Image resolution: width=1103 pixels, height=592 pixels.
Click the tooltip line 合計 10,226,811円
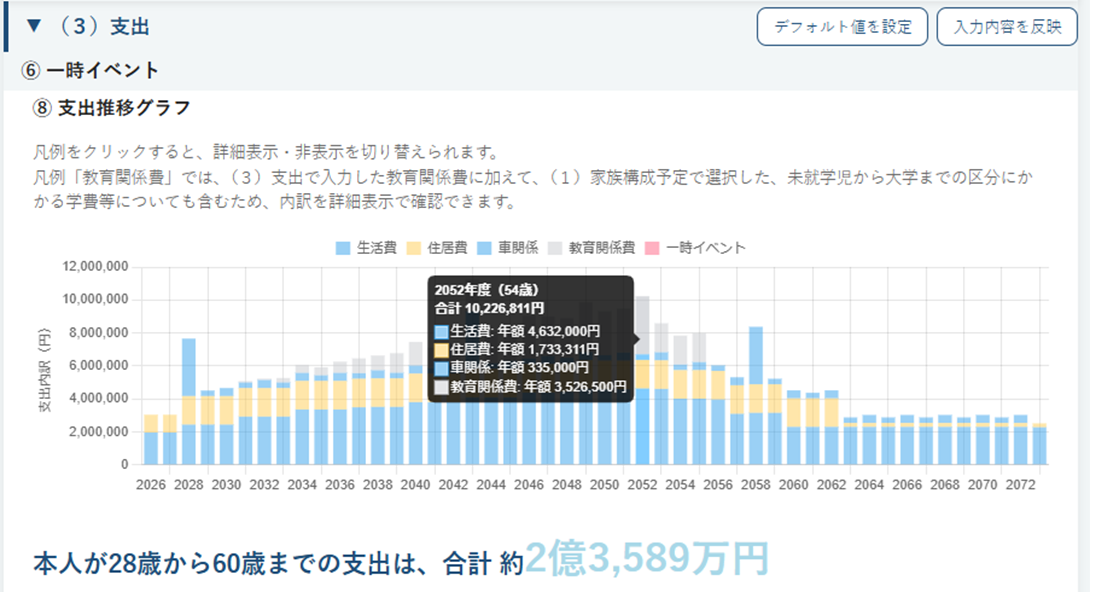coord(489,308)
